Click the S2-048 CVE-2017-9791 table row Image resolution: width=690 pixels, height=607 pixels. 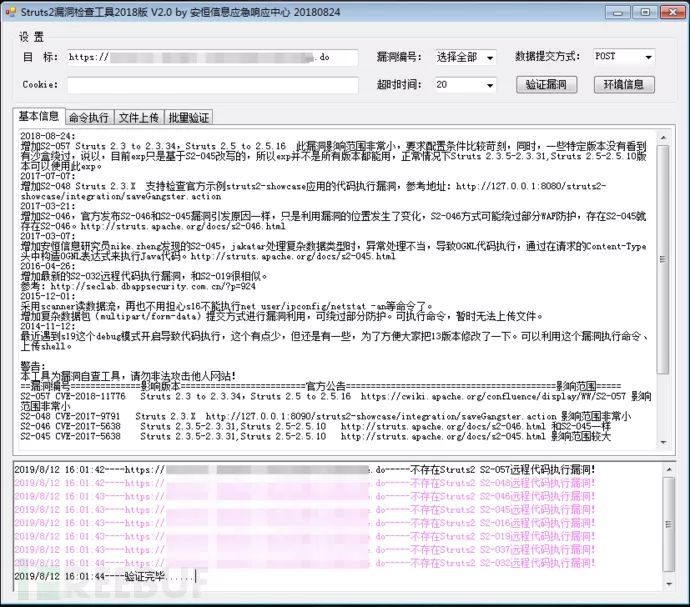tap(326, 416)
